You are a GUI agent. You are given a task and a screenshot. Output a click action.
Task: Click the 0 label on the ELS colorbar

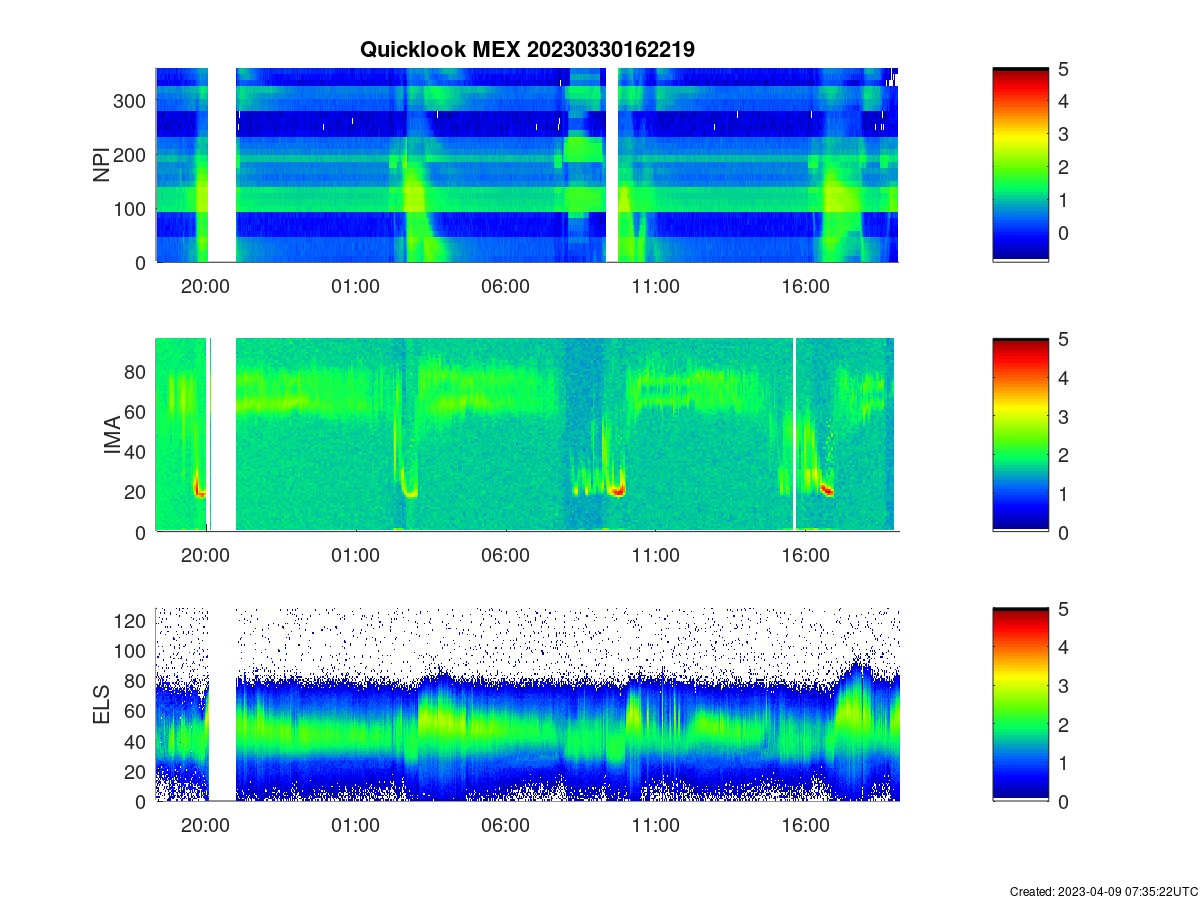click(1065, 801)
